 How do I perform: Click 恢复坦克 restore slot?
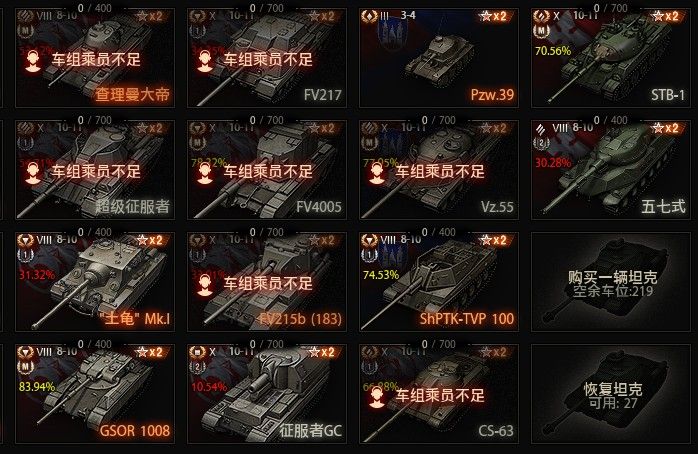[x=610, y=394]
